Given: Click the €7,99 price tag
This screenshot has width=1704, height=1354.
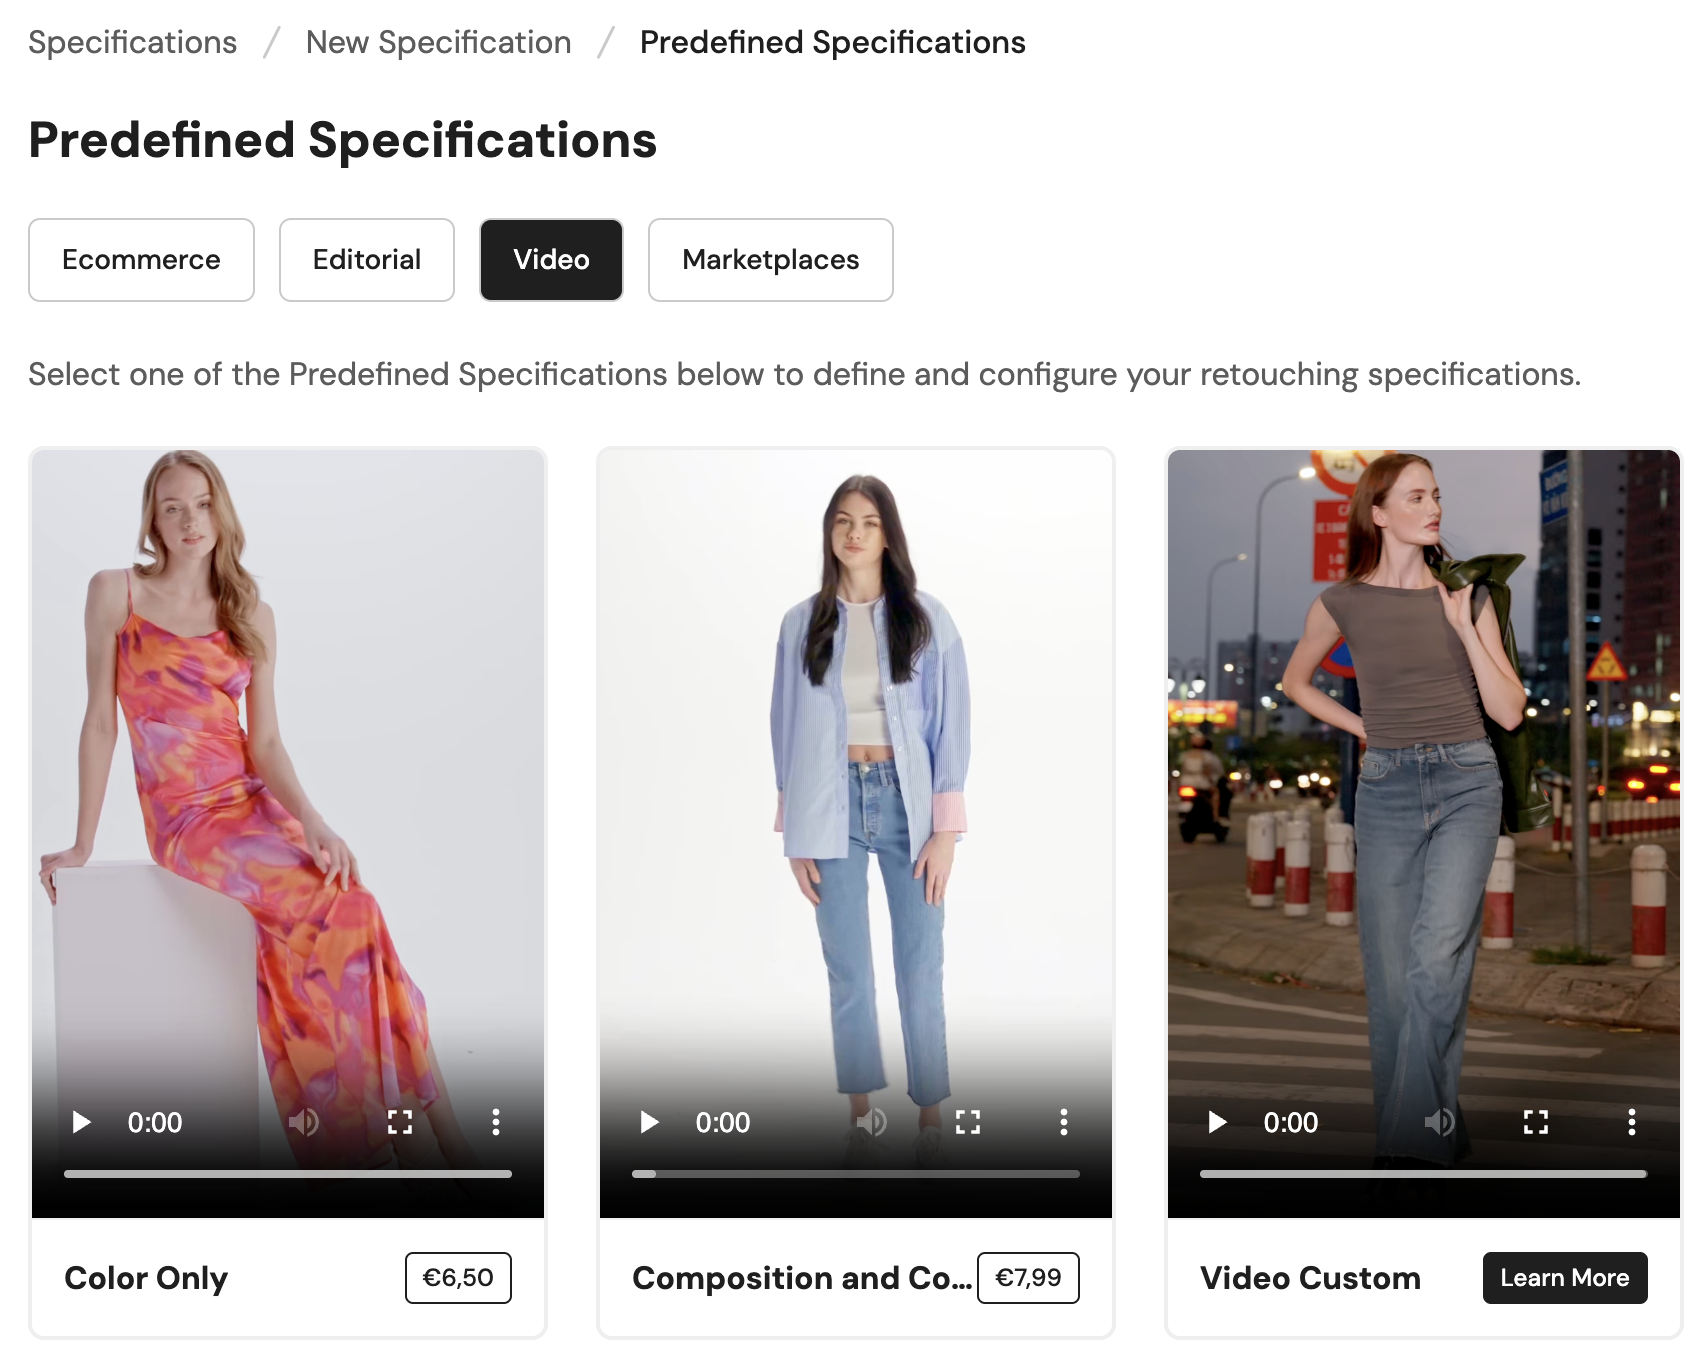Looking at the screenshot, I should pyautogui.click(x=1028, y=1278).
